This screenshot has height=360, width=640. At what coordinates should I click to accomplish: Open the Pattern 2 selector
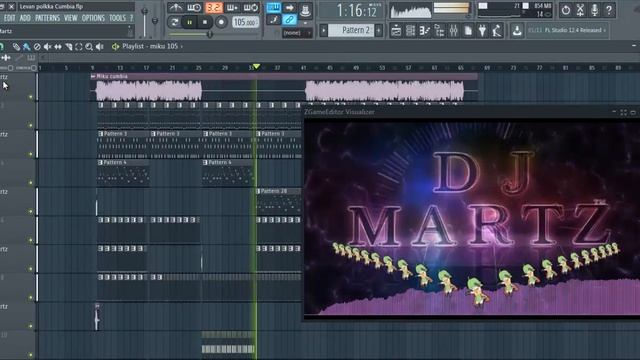[351, 30]
